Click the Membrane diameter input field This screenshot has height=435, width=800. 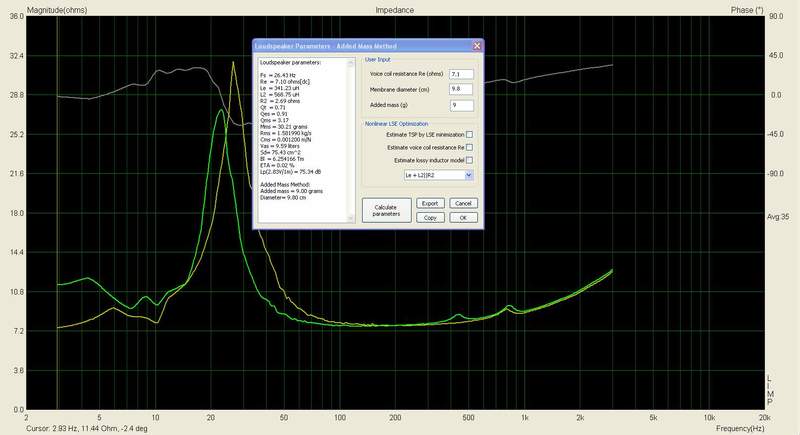click(x=461, y=89)
